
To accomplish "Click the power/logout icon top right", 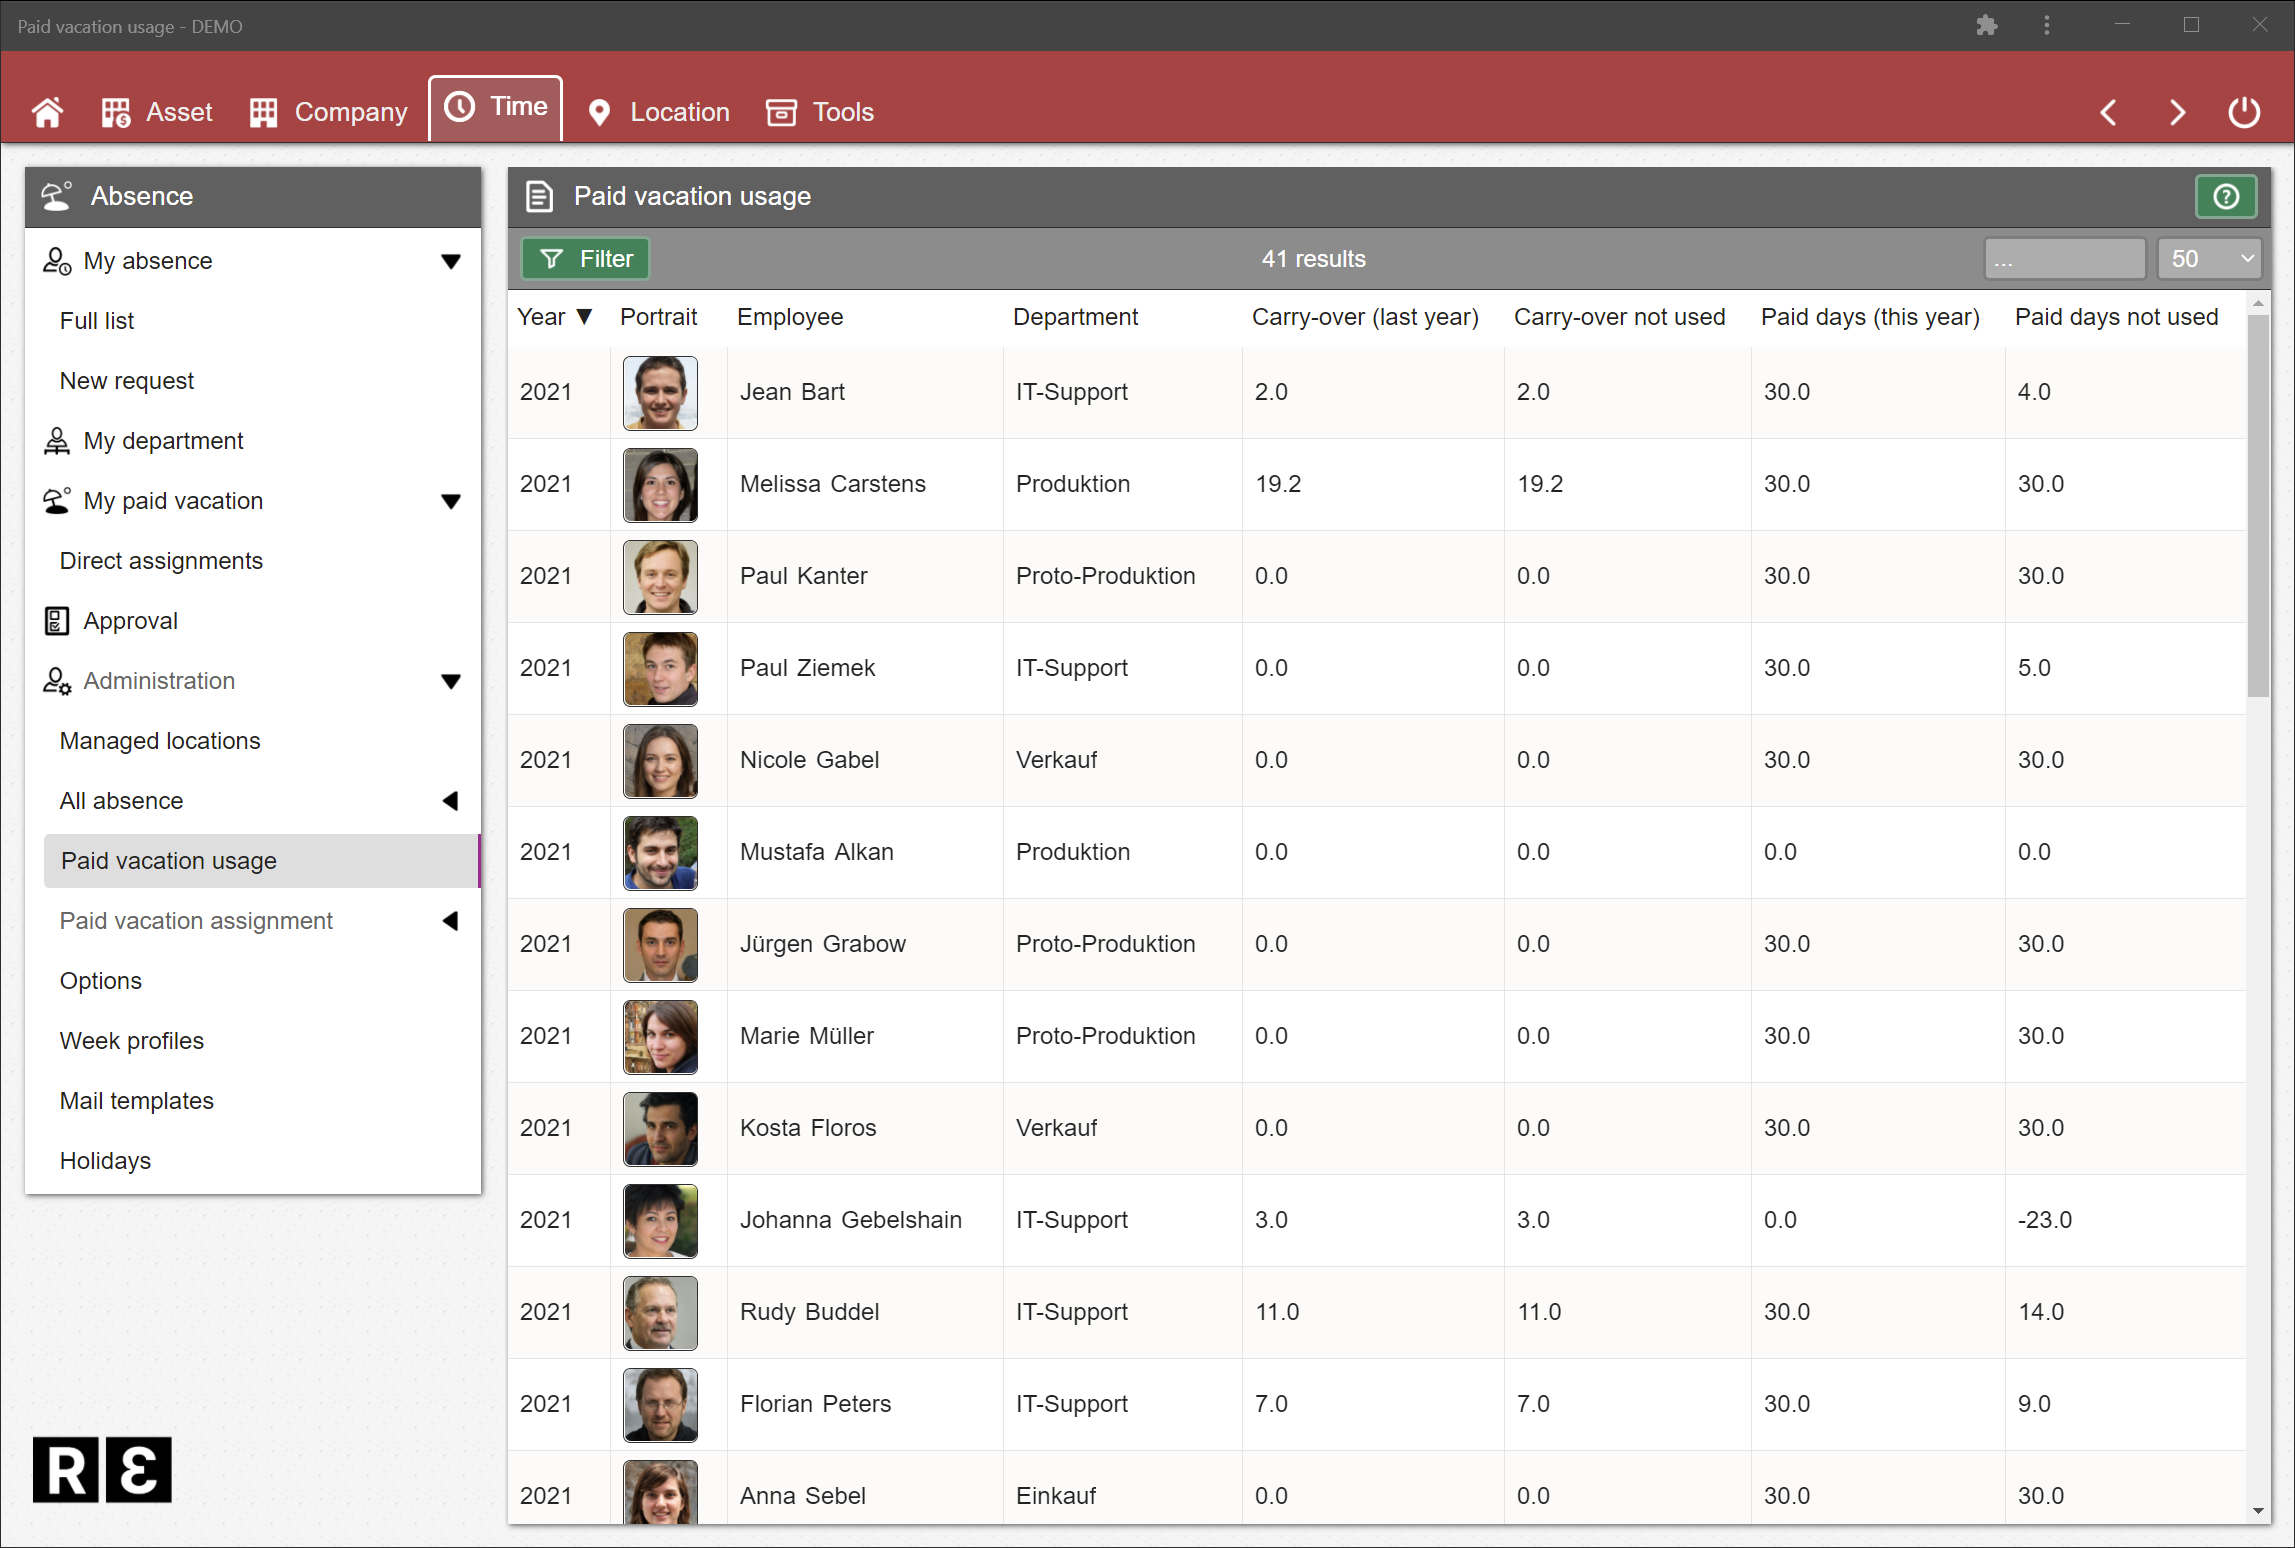I will (2243, 112).
